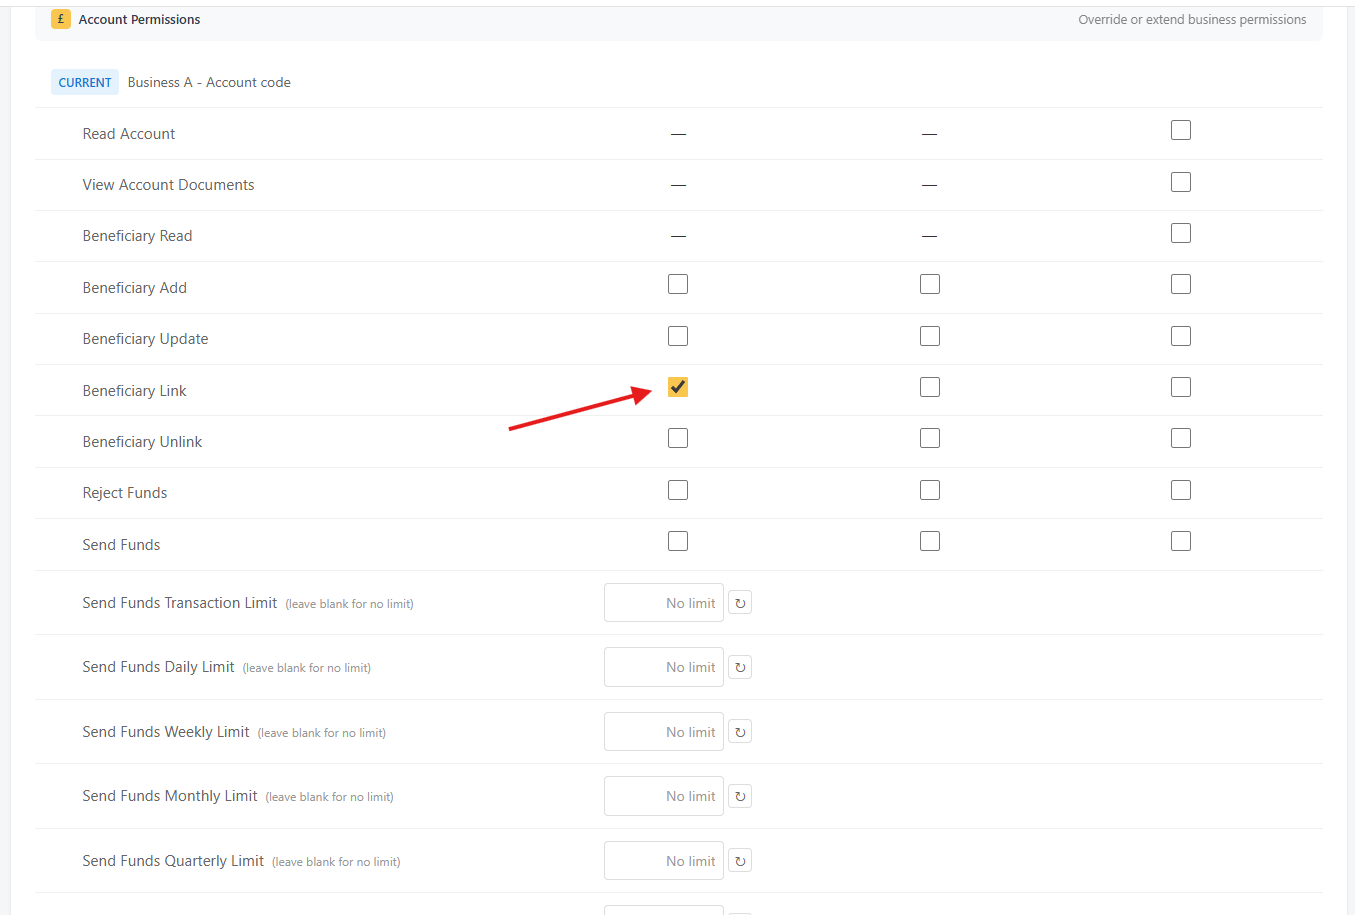Check Beneficiary Read in the rightmost column
This screenshot has height=915, width=1355.
pos(1180,232)
